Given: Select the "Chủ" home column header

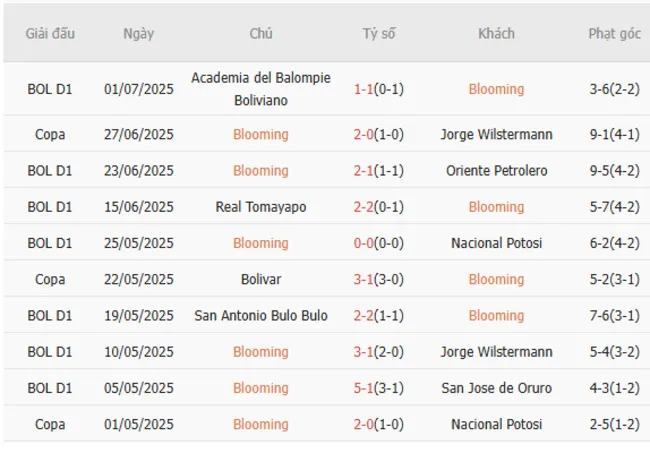Looking at the screenshot, I should pyautogui.click(x=260, y=34).
